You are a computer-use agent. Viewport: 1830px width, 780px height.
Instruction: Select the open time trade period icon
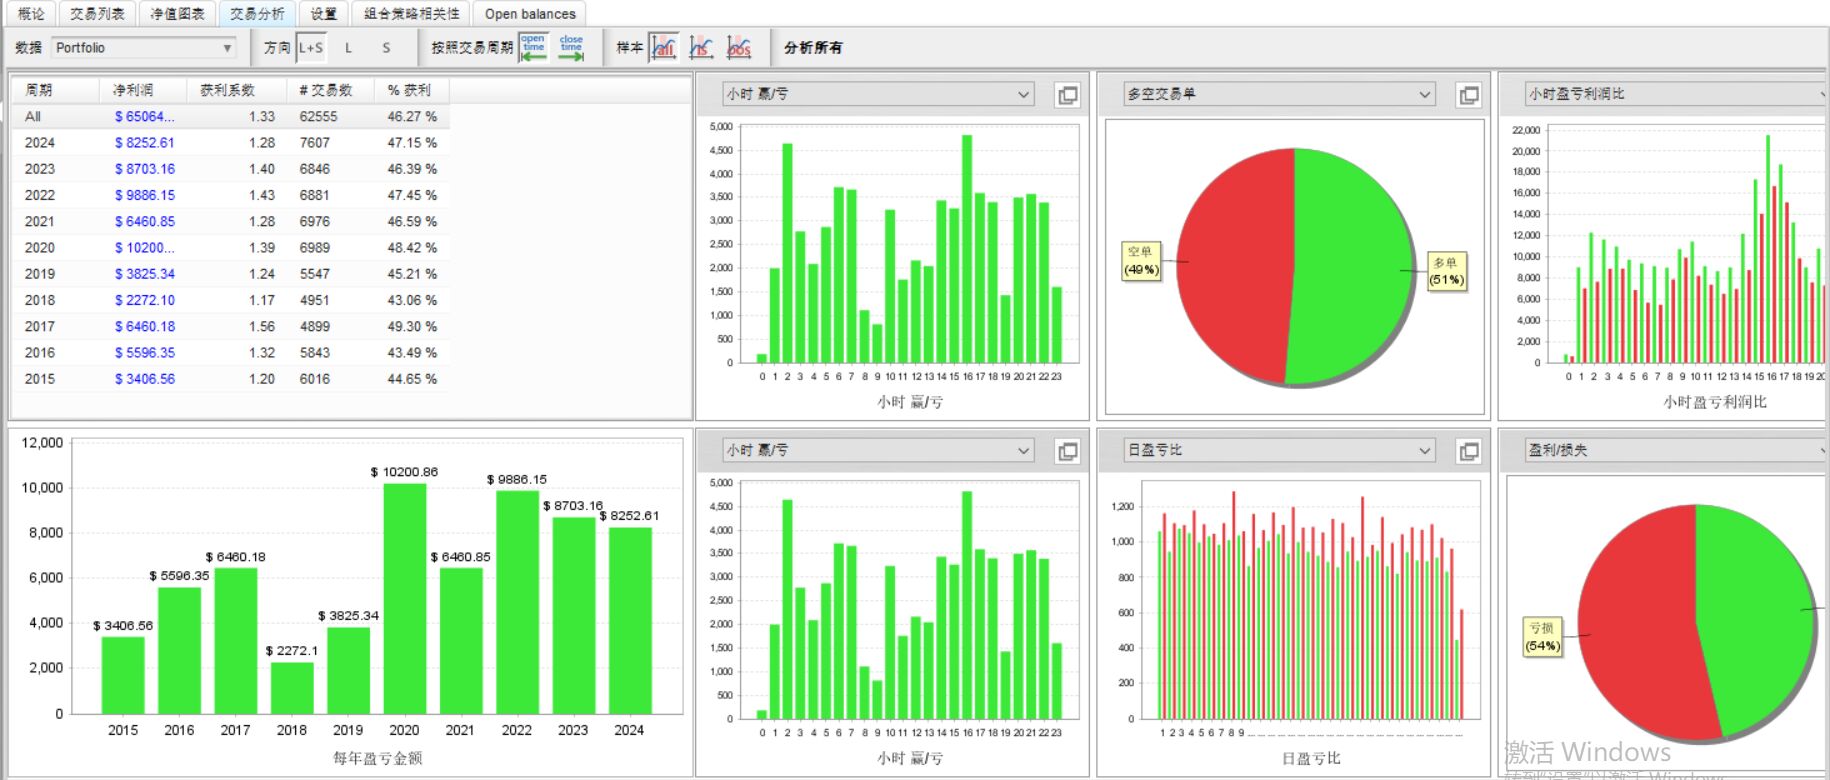click(x=533, y=47)
